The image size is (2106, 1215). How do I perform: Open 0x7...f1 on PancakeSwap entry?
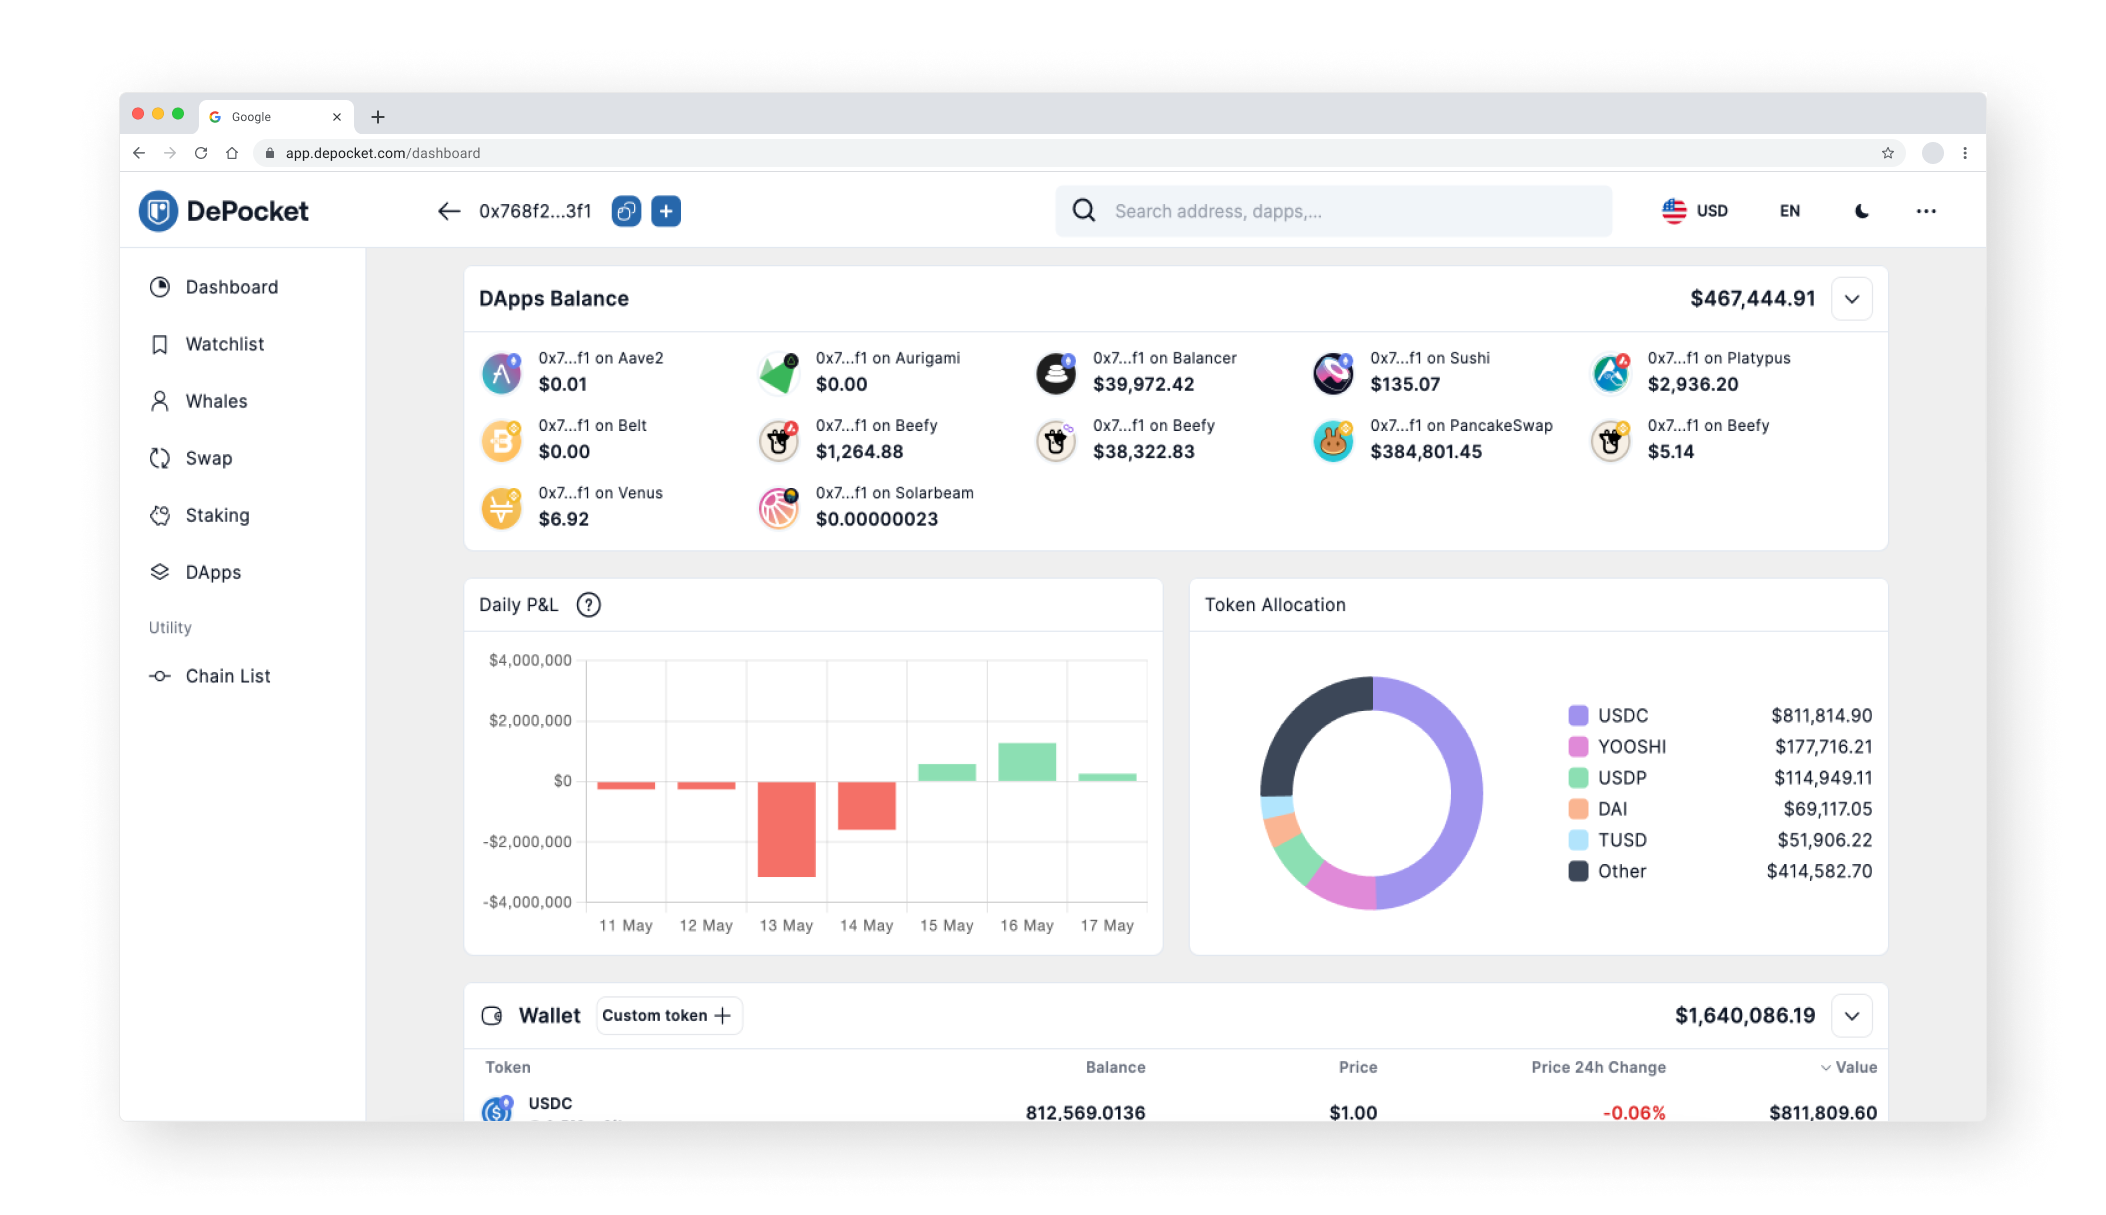1433,439
